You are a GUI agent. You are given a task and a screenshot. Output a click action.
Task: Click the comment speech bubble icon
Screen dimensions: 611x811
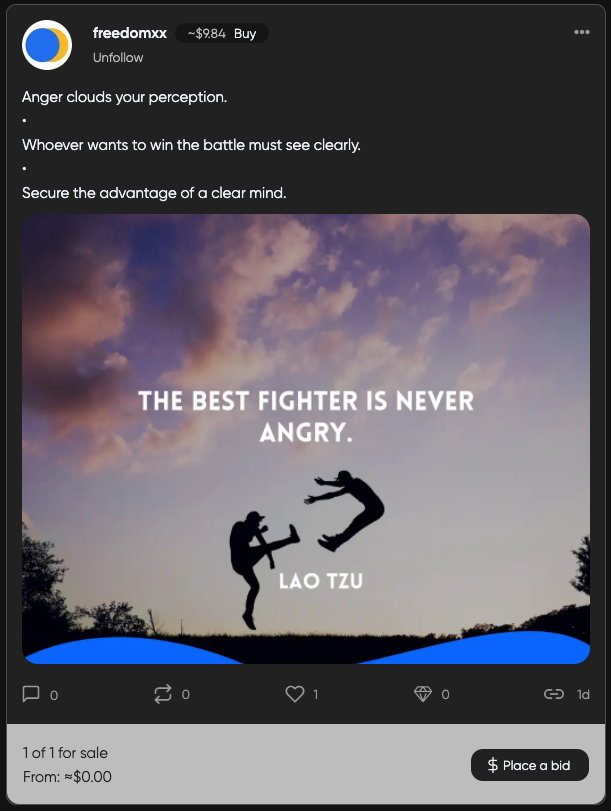pos(31,694)
